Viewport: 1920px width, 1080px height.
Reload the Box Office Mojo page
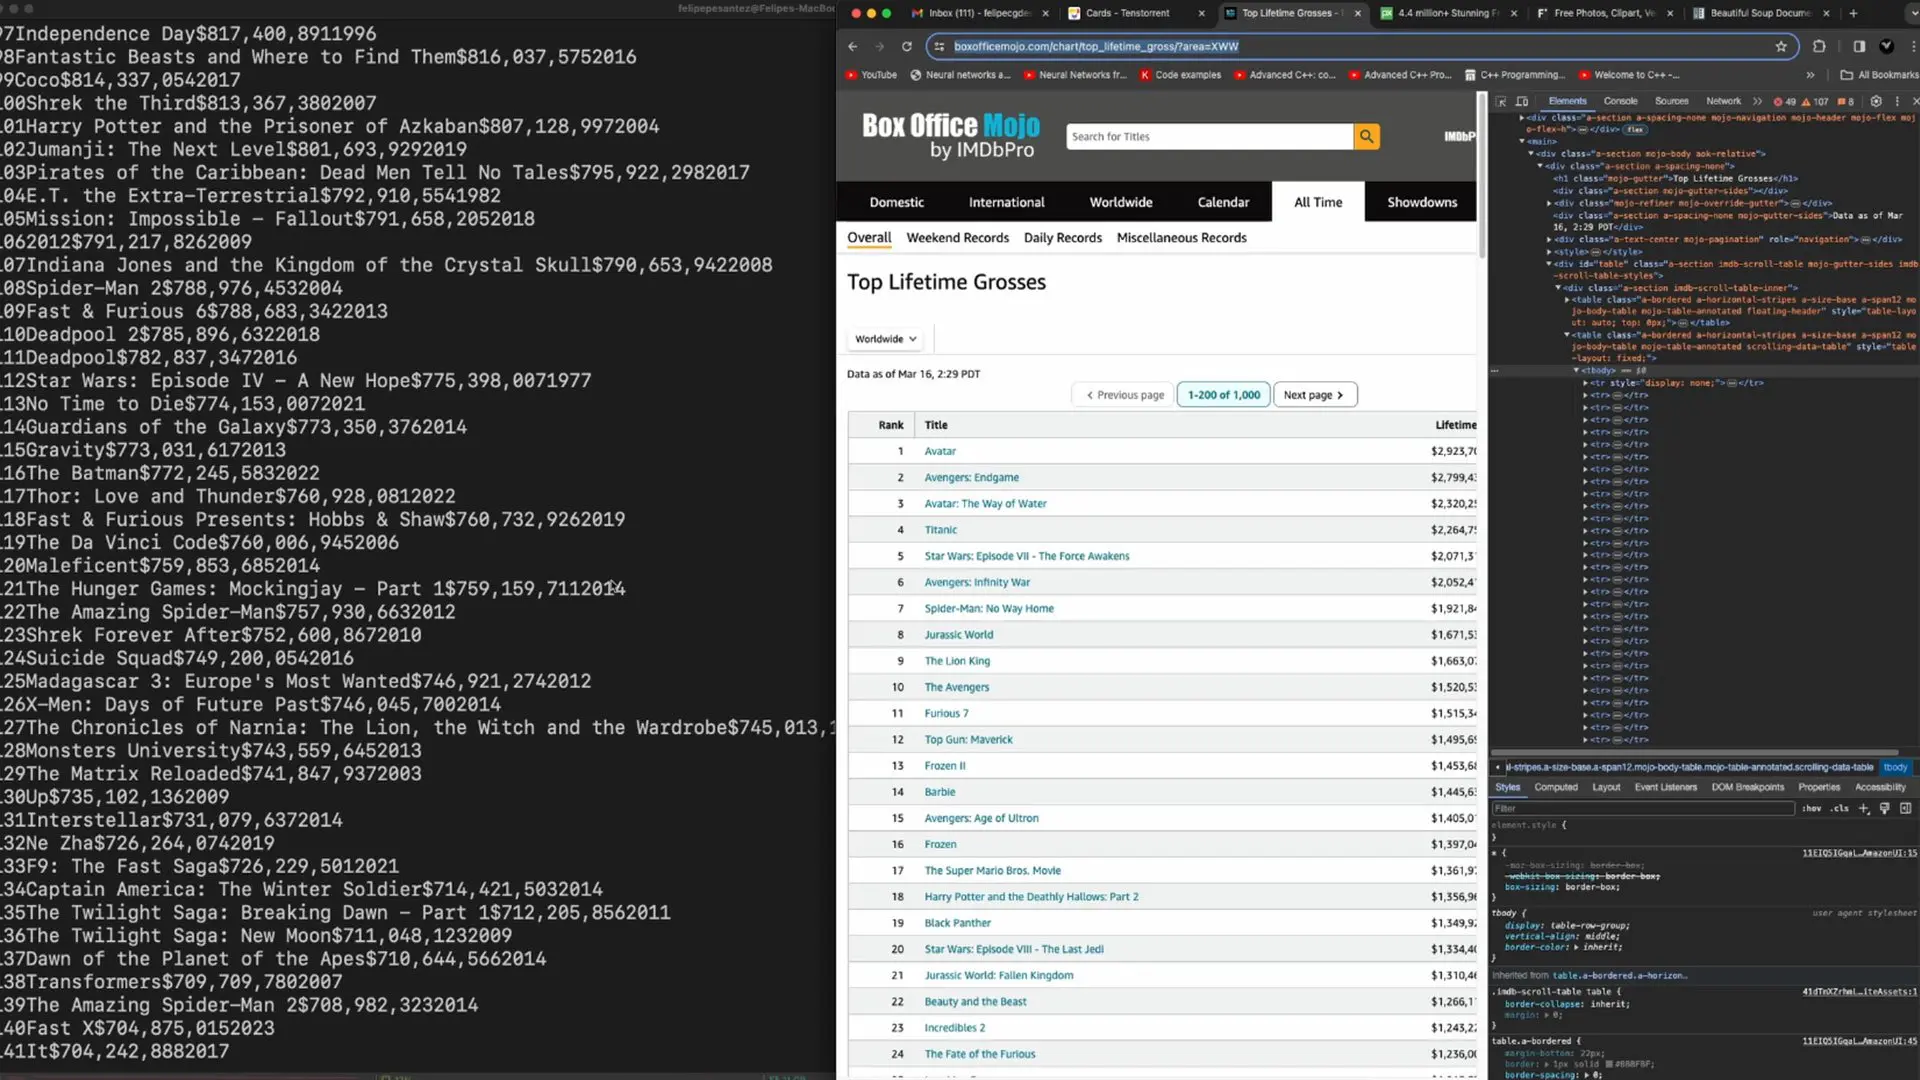906,46
